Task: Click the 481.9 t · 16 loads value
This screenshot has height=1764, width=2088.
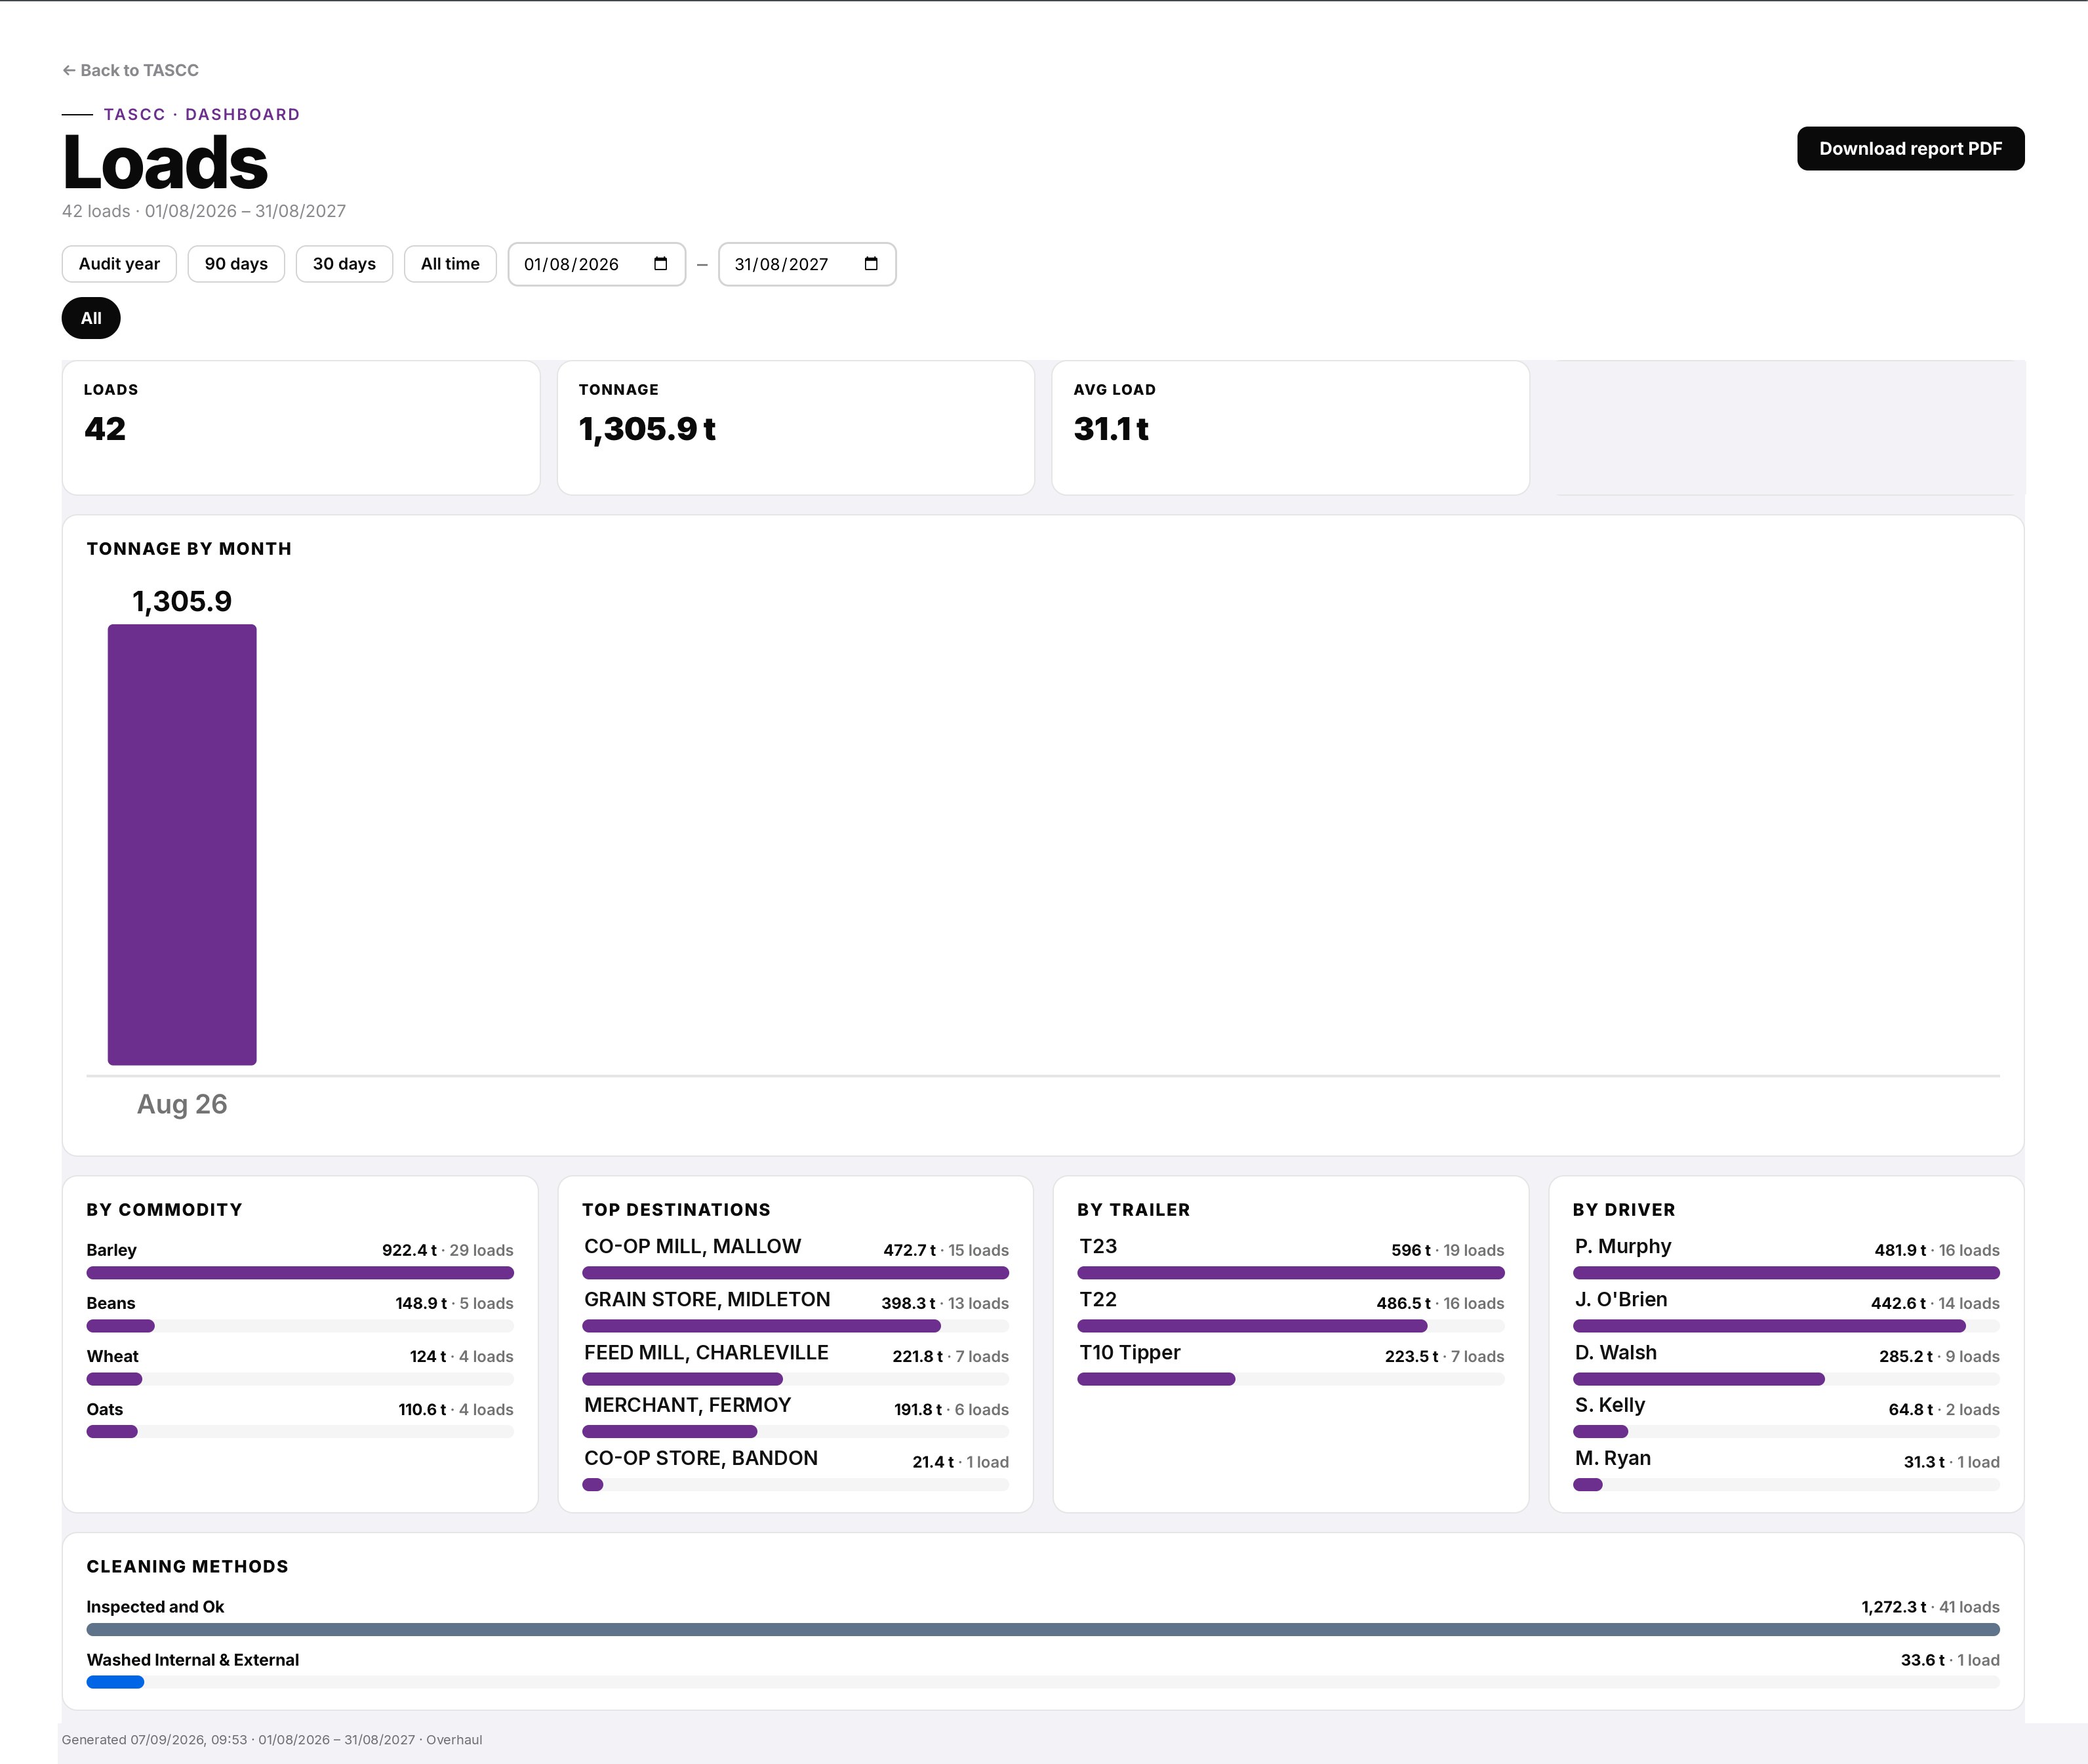Action: pos(1937,1250)
